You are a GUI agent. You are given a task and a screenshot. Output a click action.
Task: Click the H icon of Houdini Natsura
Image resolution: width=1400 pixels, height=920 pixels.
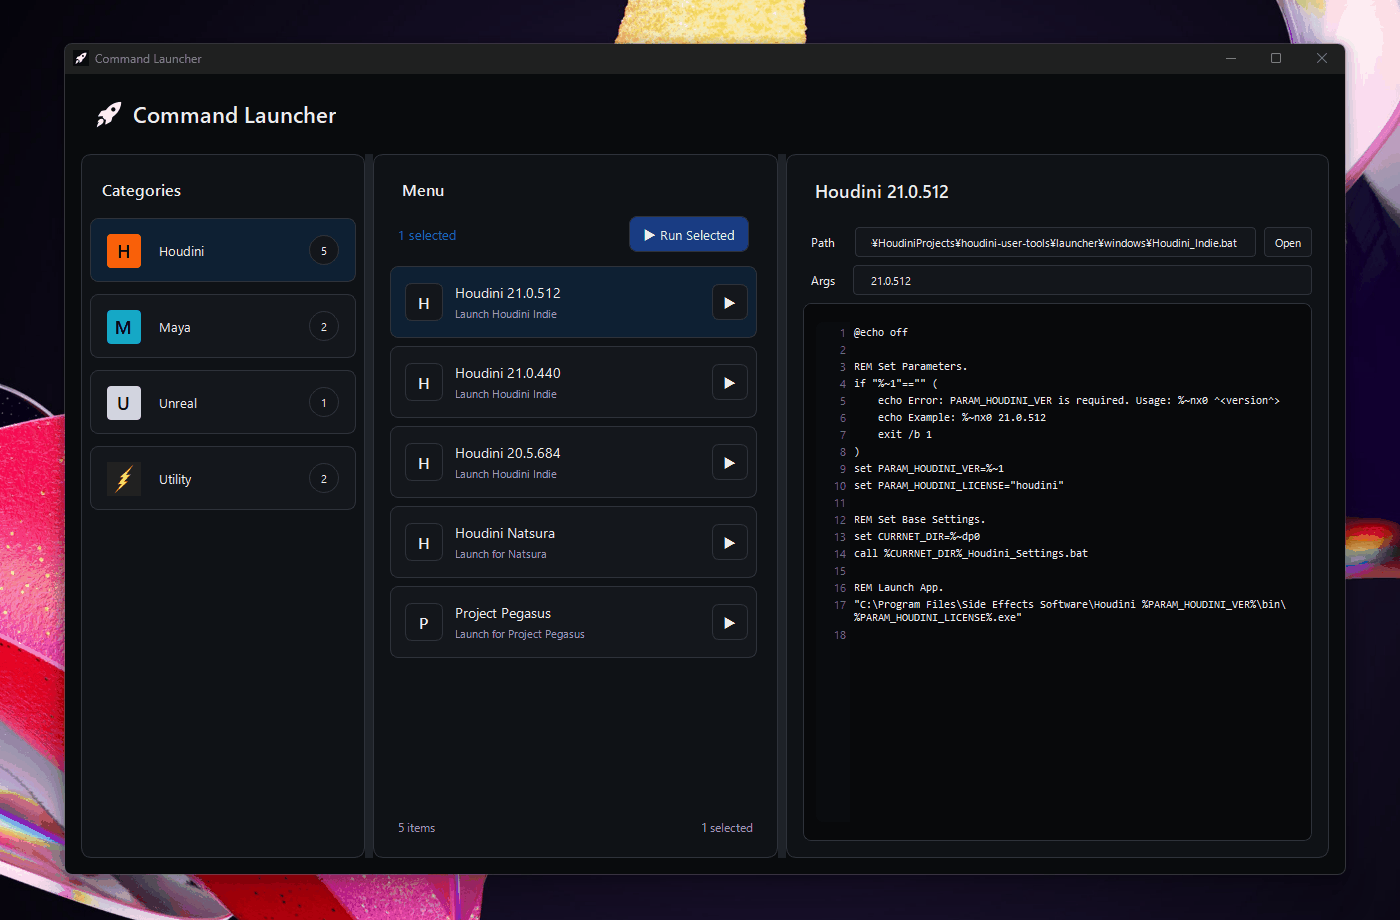tap(424, 543)
